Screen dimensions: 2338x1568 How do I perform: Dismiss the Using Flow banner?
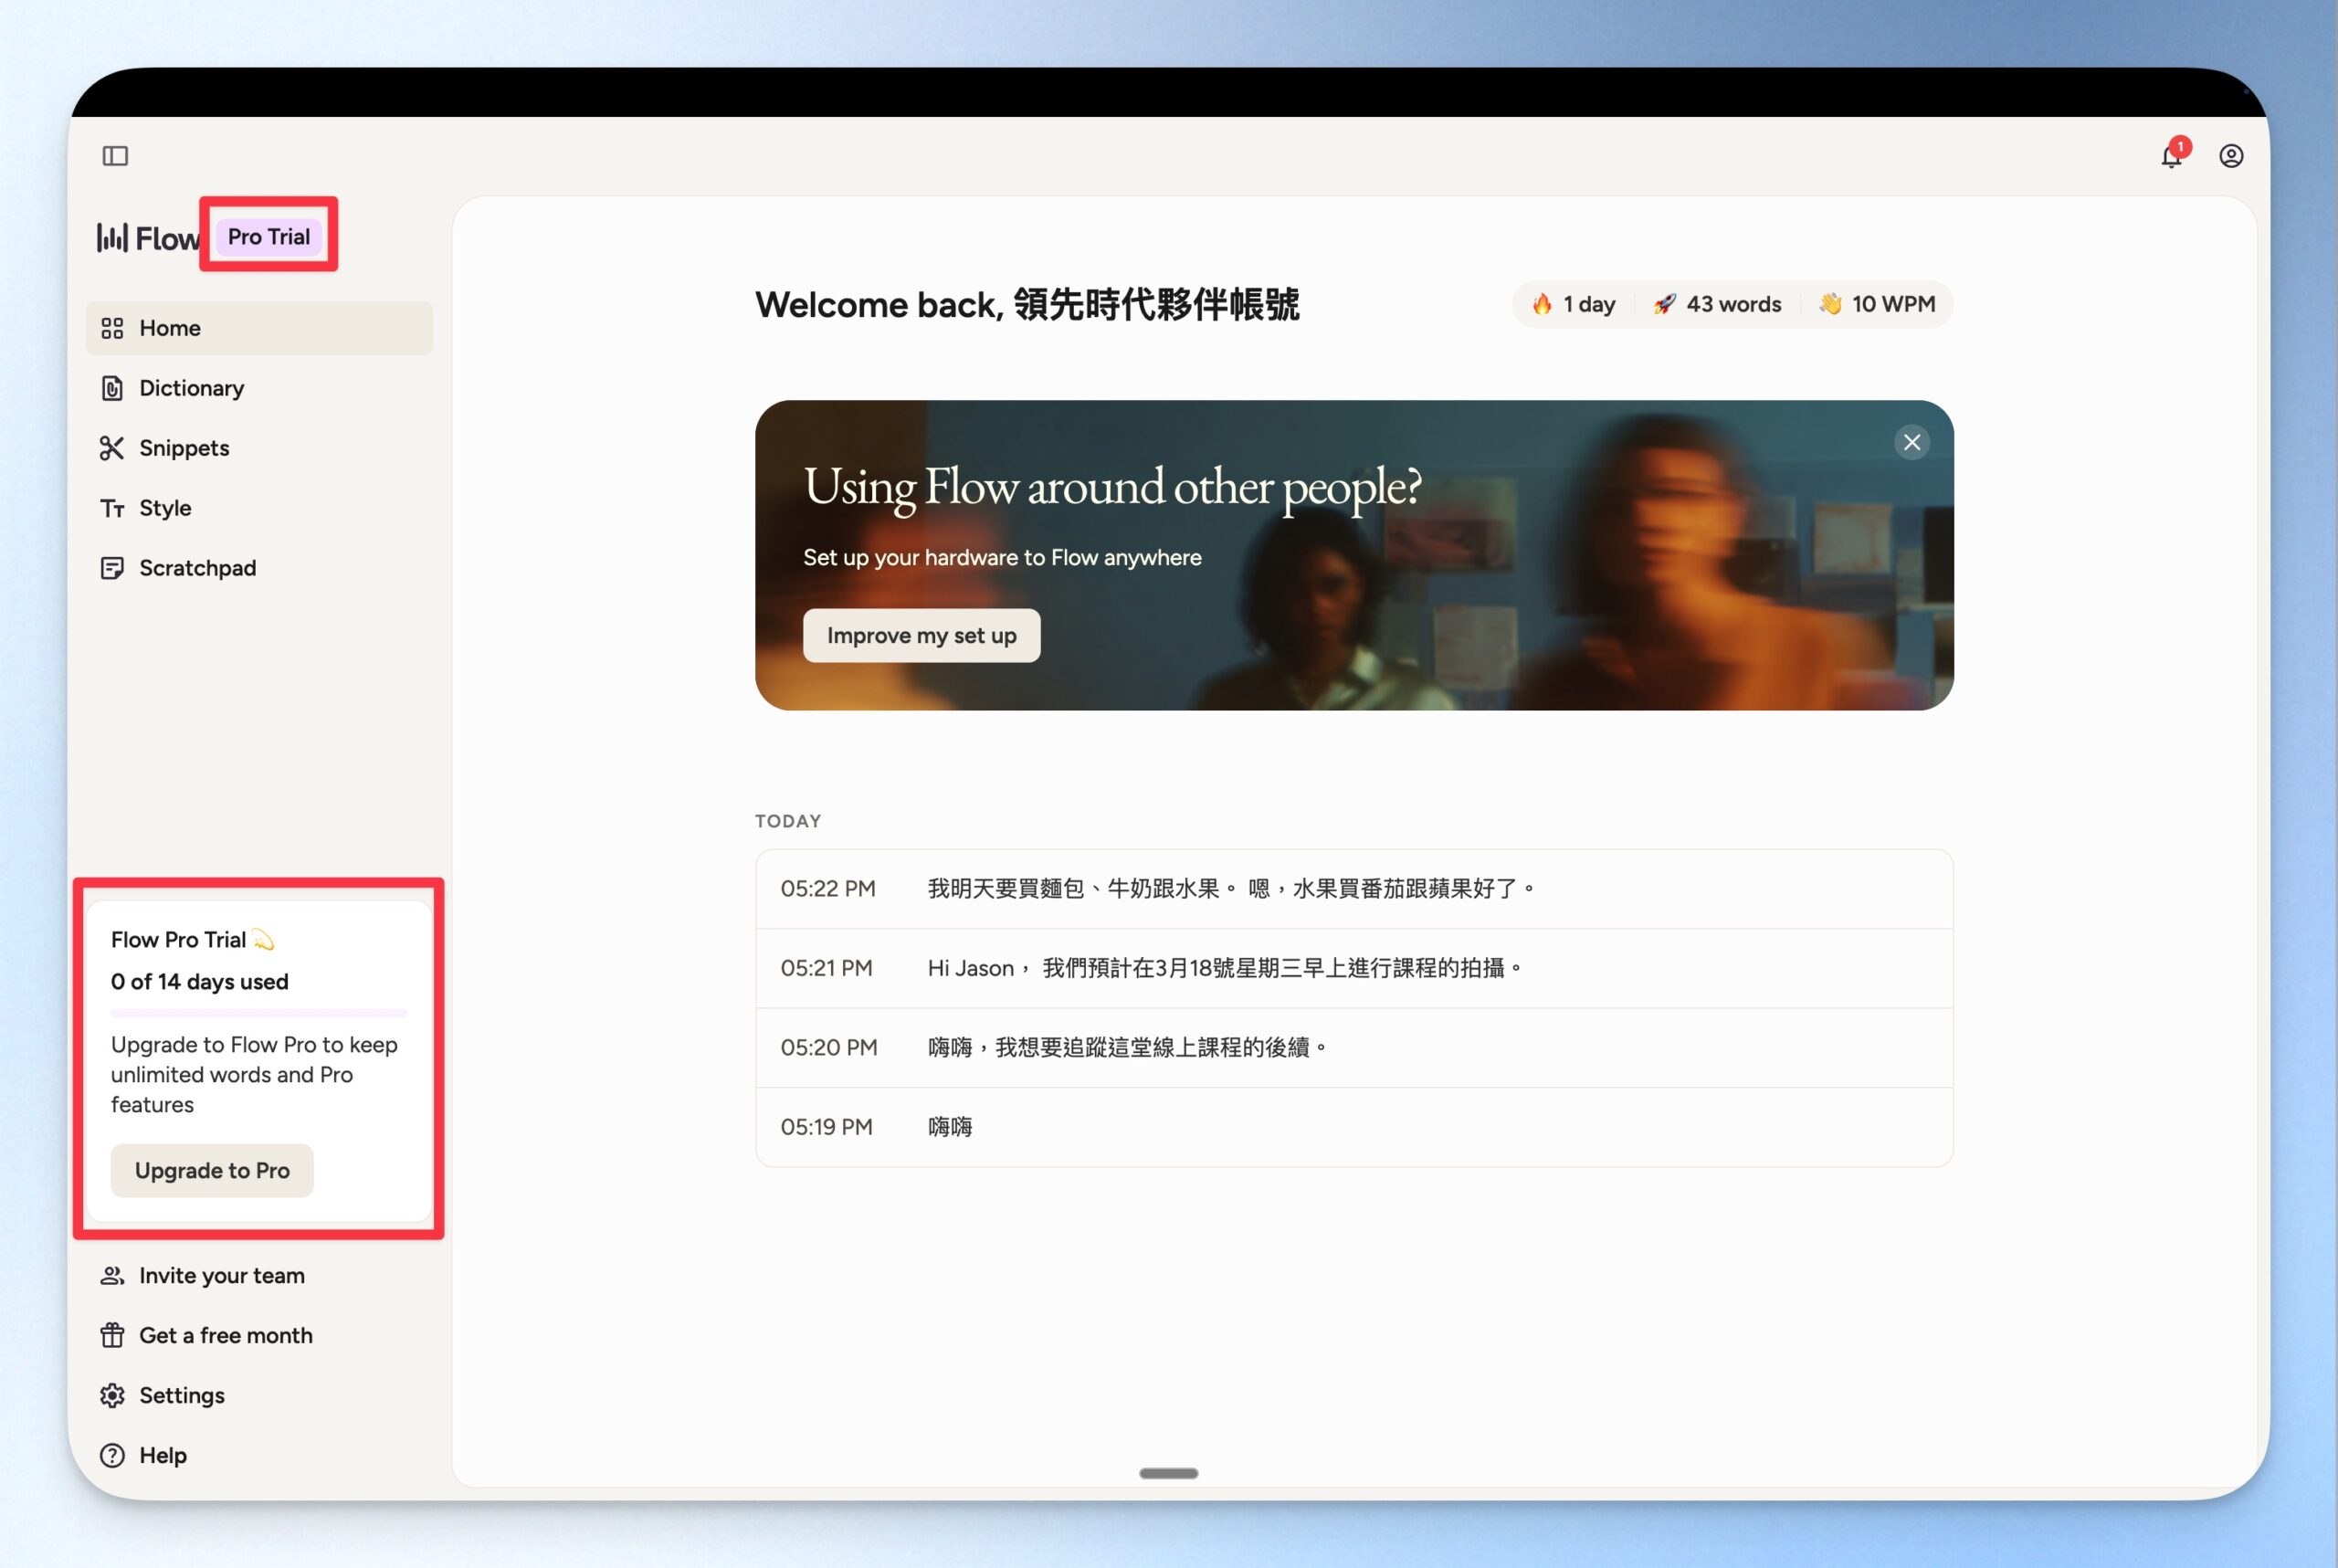pyautogui.click(x=1911, y=442)
